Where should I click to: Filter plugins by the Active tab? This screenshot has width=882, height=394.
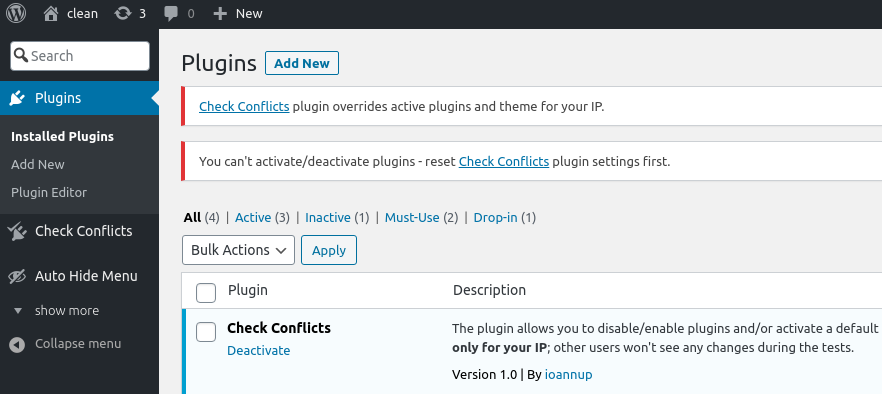coord(253,218)
